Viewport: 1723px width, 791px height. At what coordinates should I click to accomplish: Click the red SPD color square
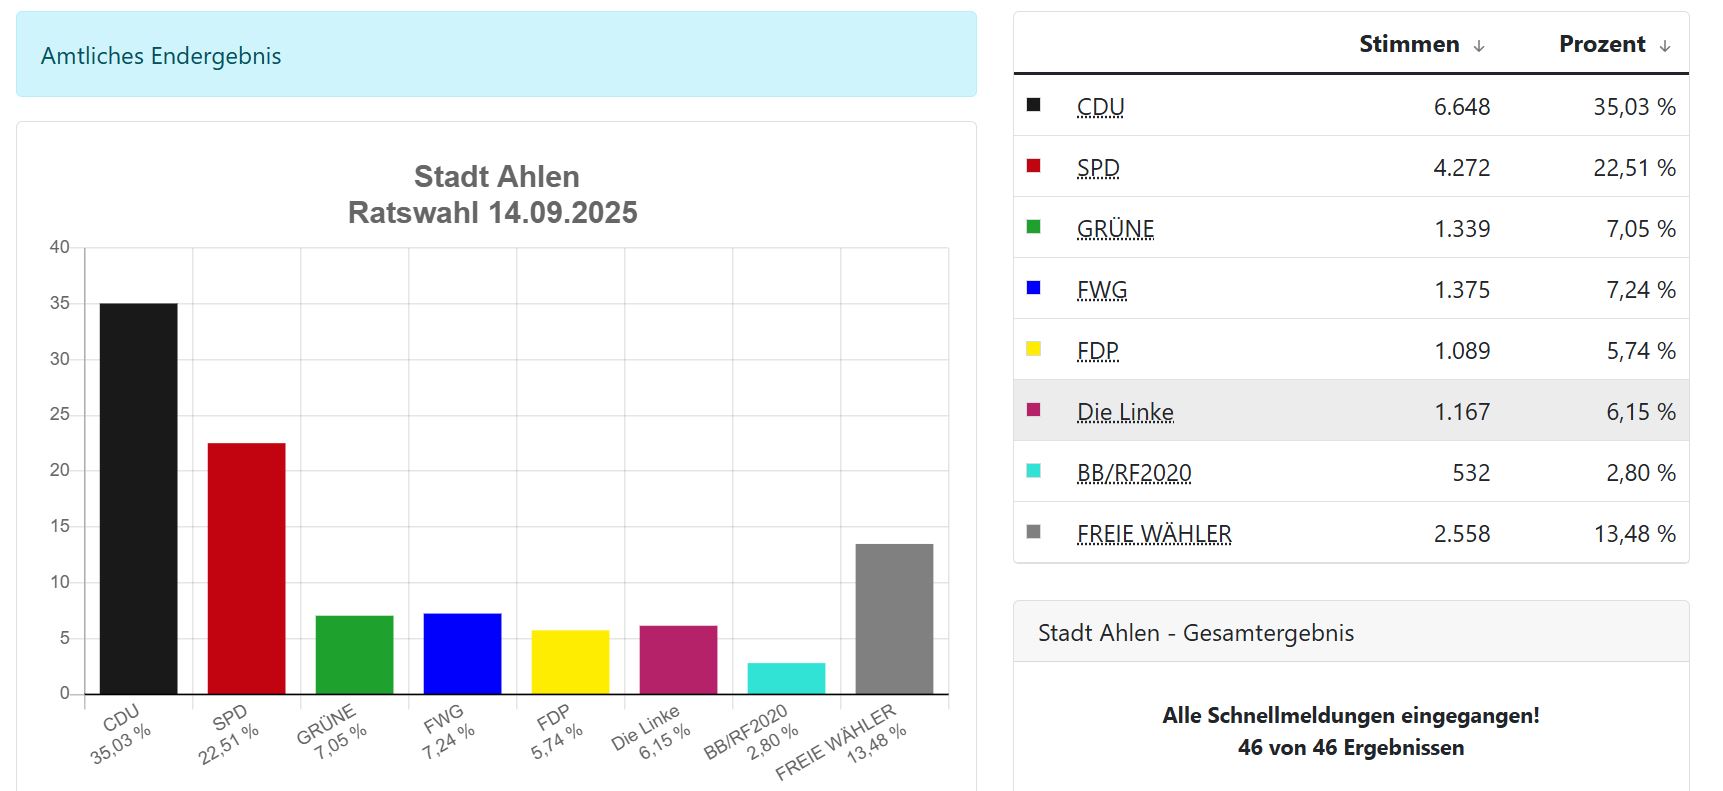(x=1034, y=166)
